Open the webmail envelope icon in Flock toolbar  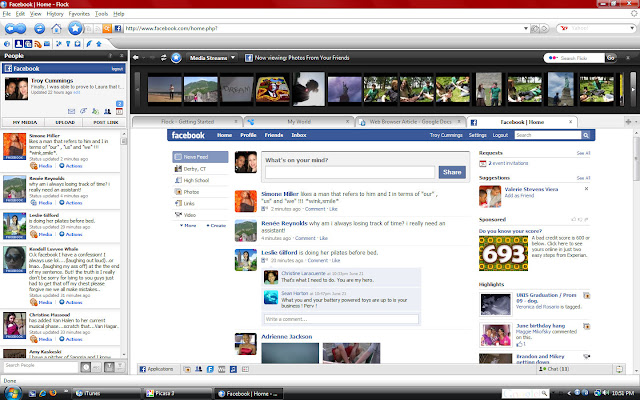point(47,44)
